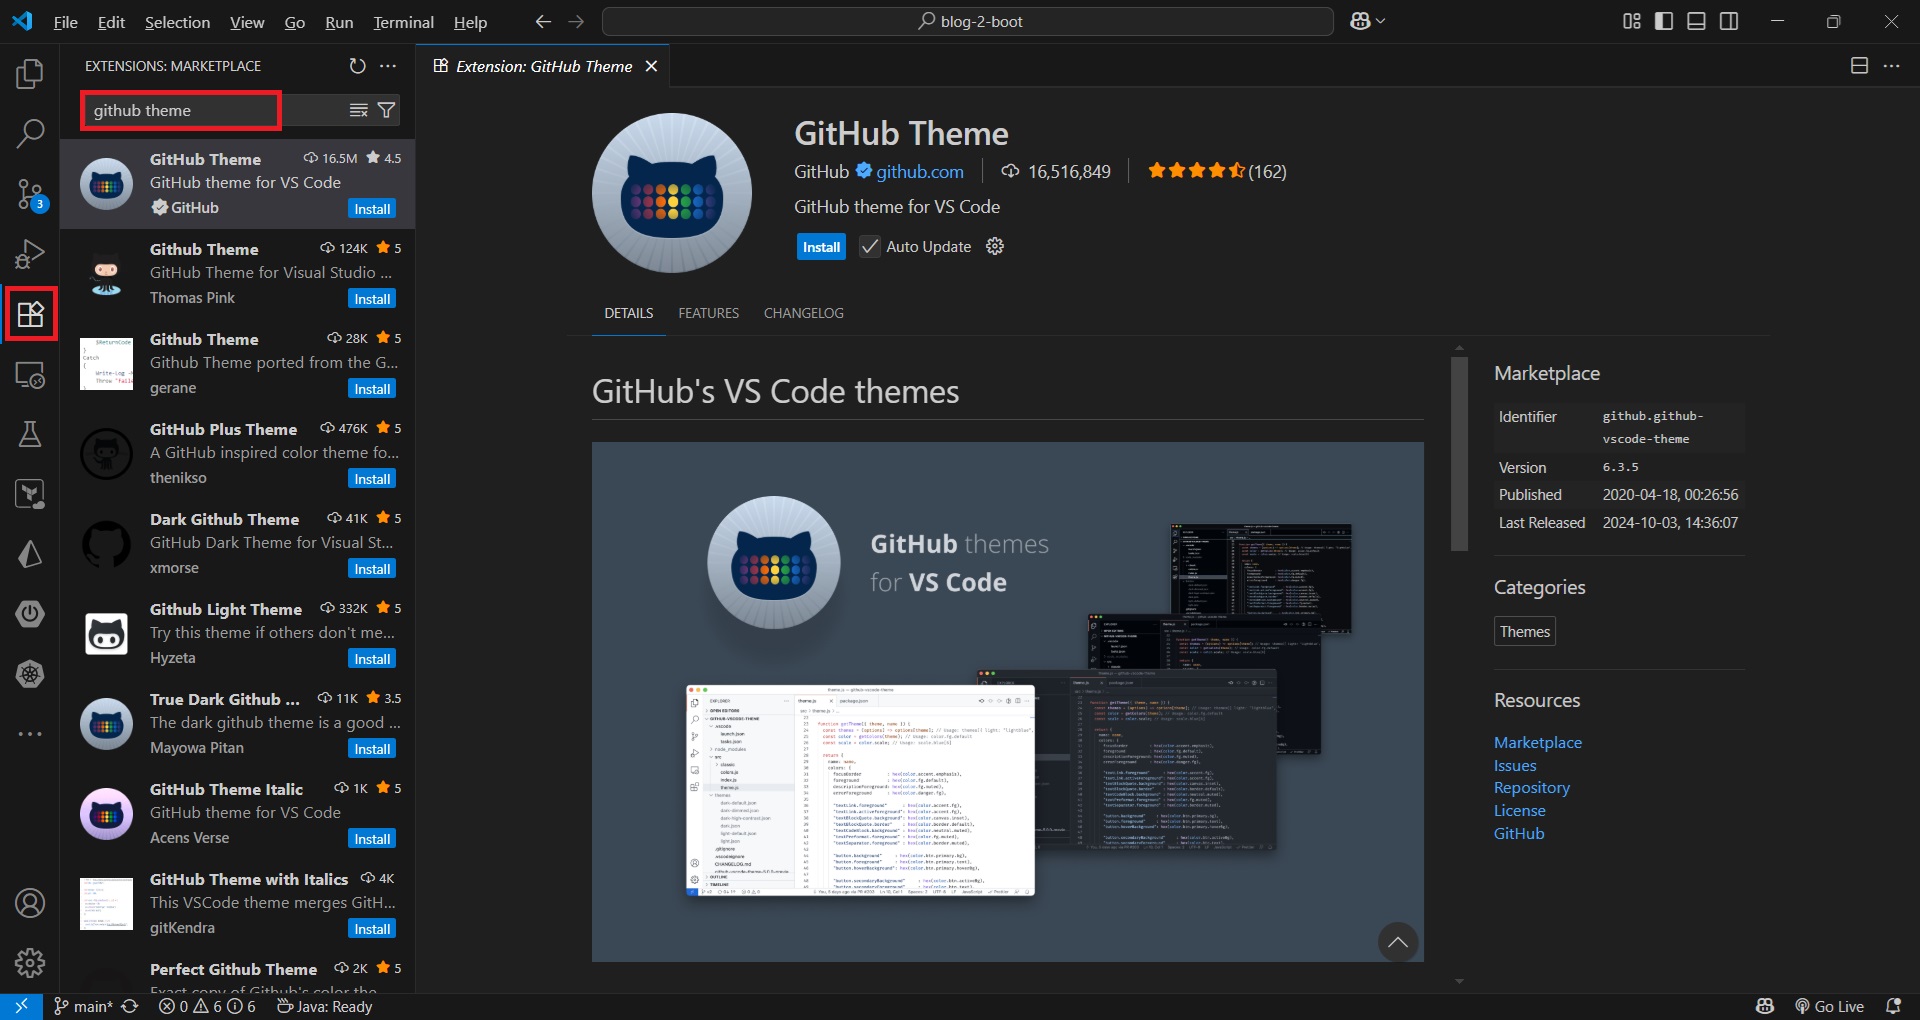
Task: Click the details page vertical scrollbar
Action: click(x=1459, y=453)
